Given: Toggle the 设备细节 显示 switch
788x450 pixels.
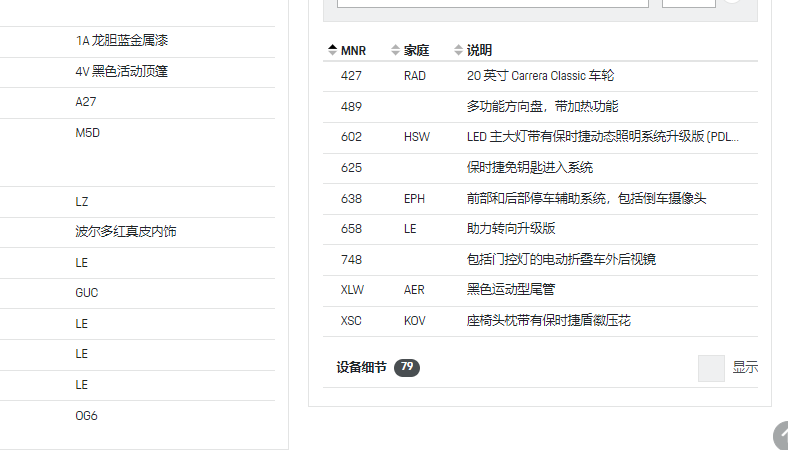Looking at the screenshot, I should click(x=711, y=368).
